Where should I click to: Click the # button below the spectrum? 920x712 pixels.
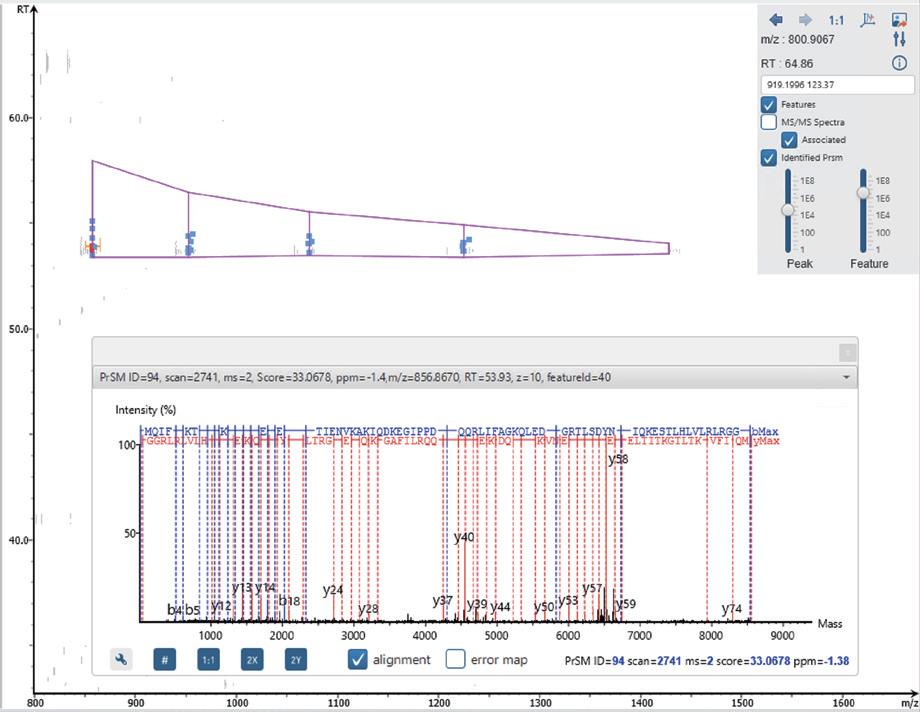pos(165,659)
